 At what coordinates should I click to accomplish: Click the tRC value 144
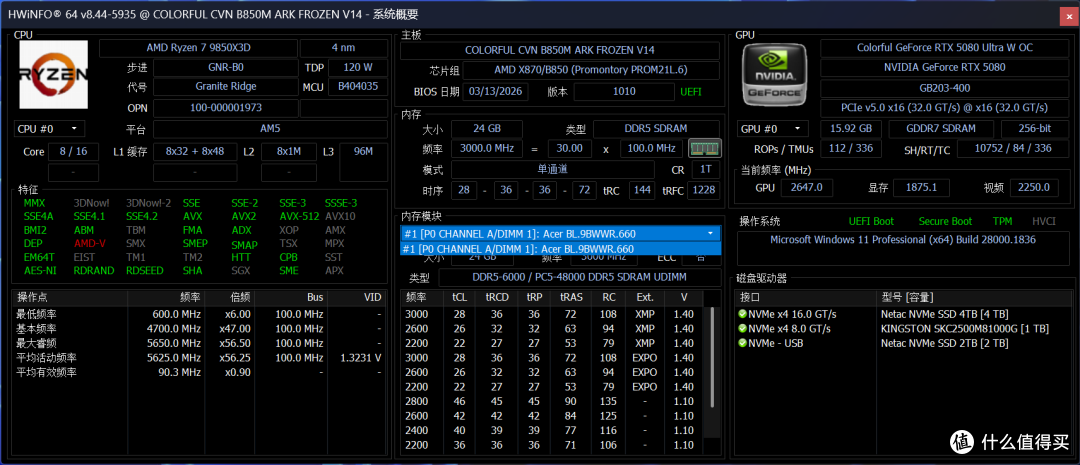[642, 190]
